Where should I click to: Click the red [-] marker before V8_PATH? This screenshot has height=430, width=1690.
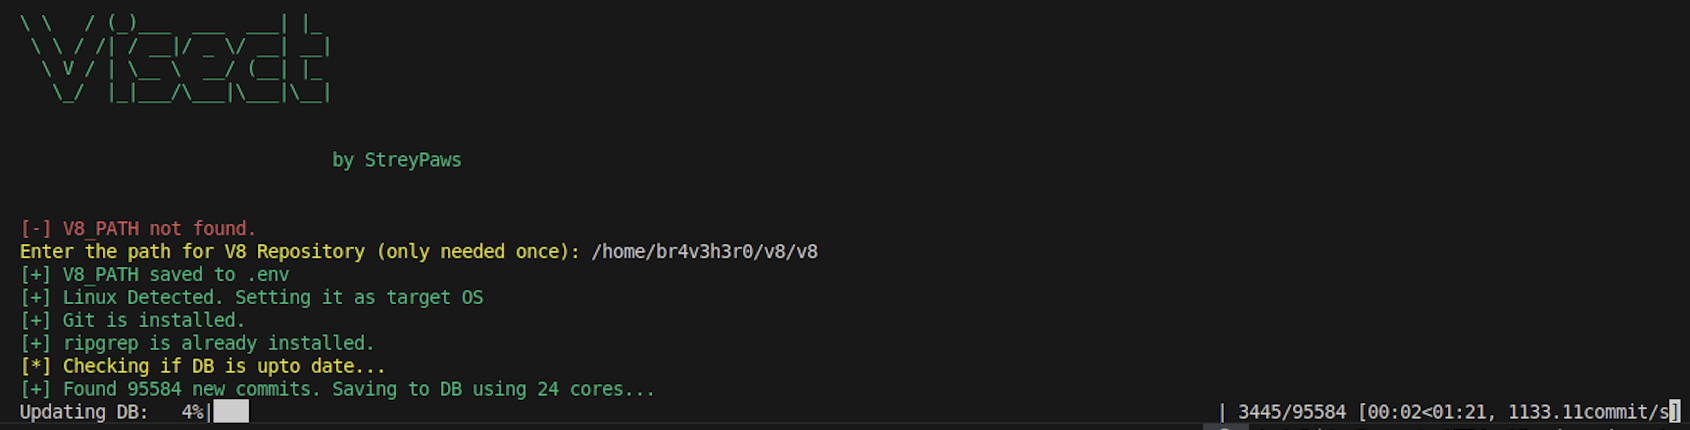point(36,229)
